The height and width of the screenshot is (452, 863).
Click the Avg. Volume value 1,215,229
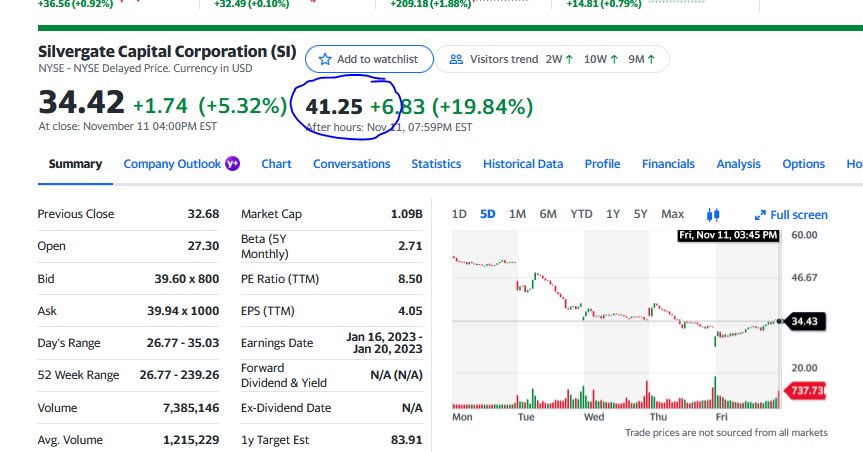coord(191,440)
